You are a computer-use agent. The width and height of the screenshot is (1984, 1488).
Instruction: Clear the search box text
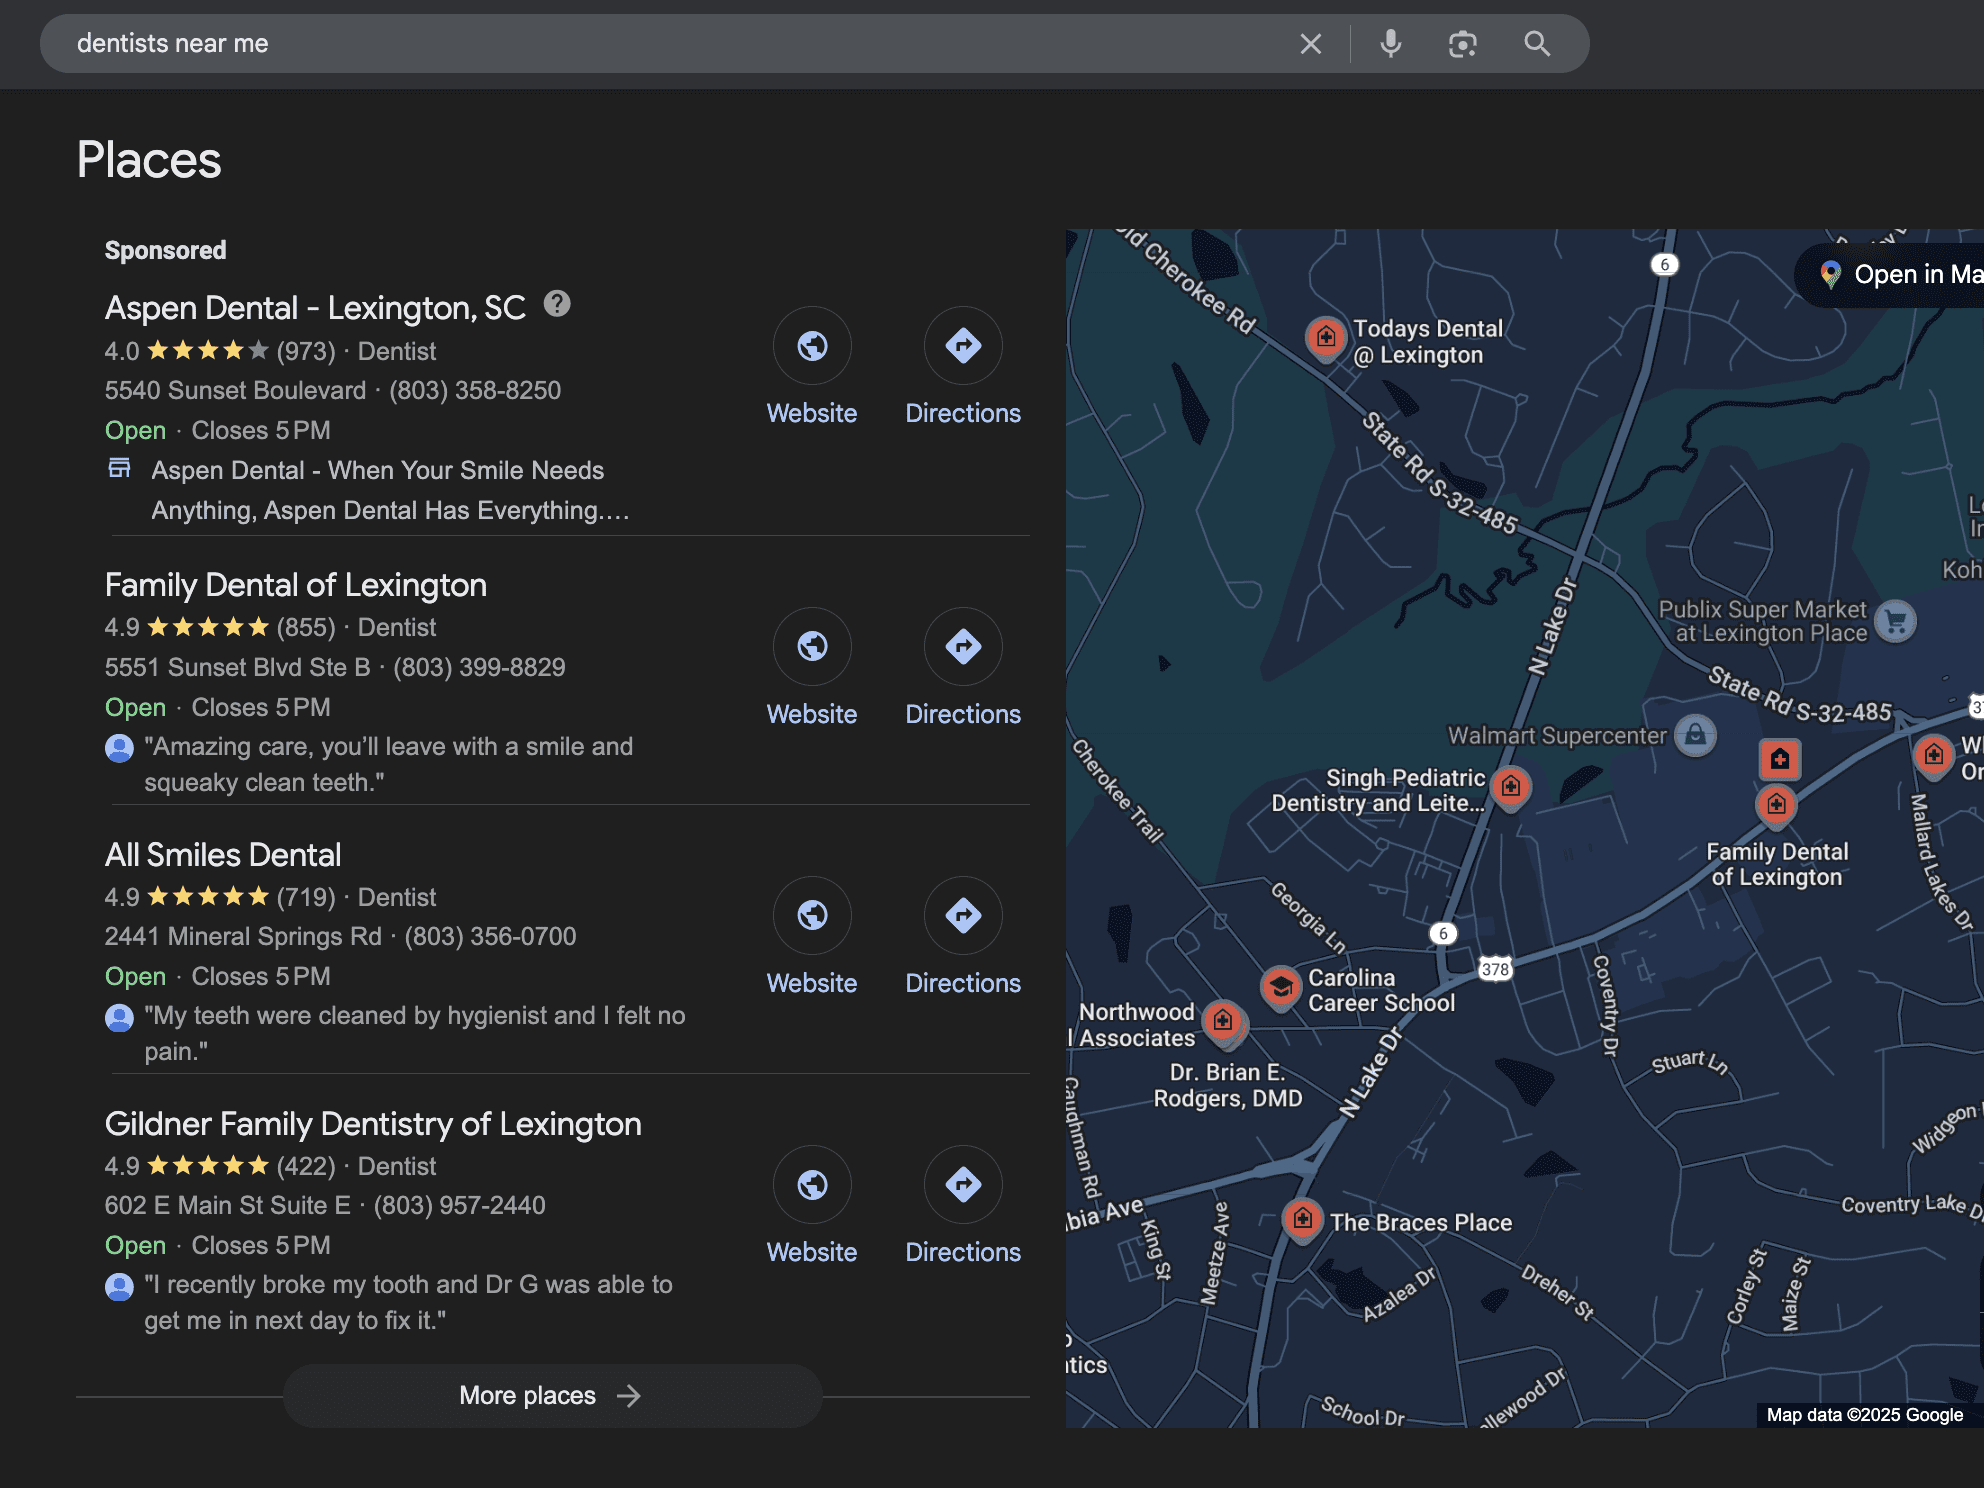pyautogui.click(x=1310, y=44)
